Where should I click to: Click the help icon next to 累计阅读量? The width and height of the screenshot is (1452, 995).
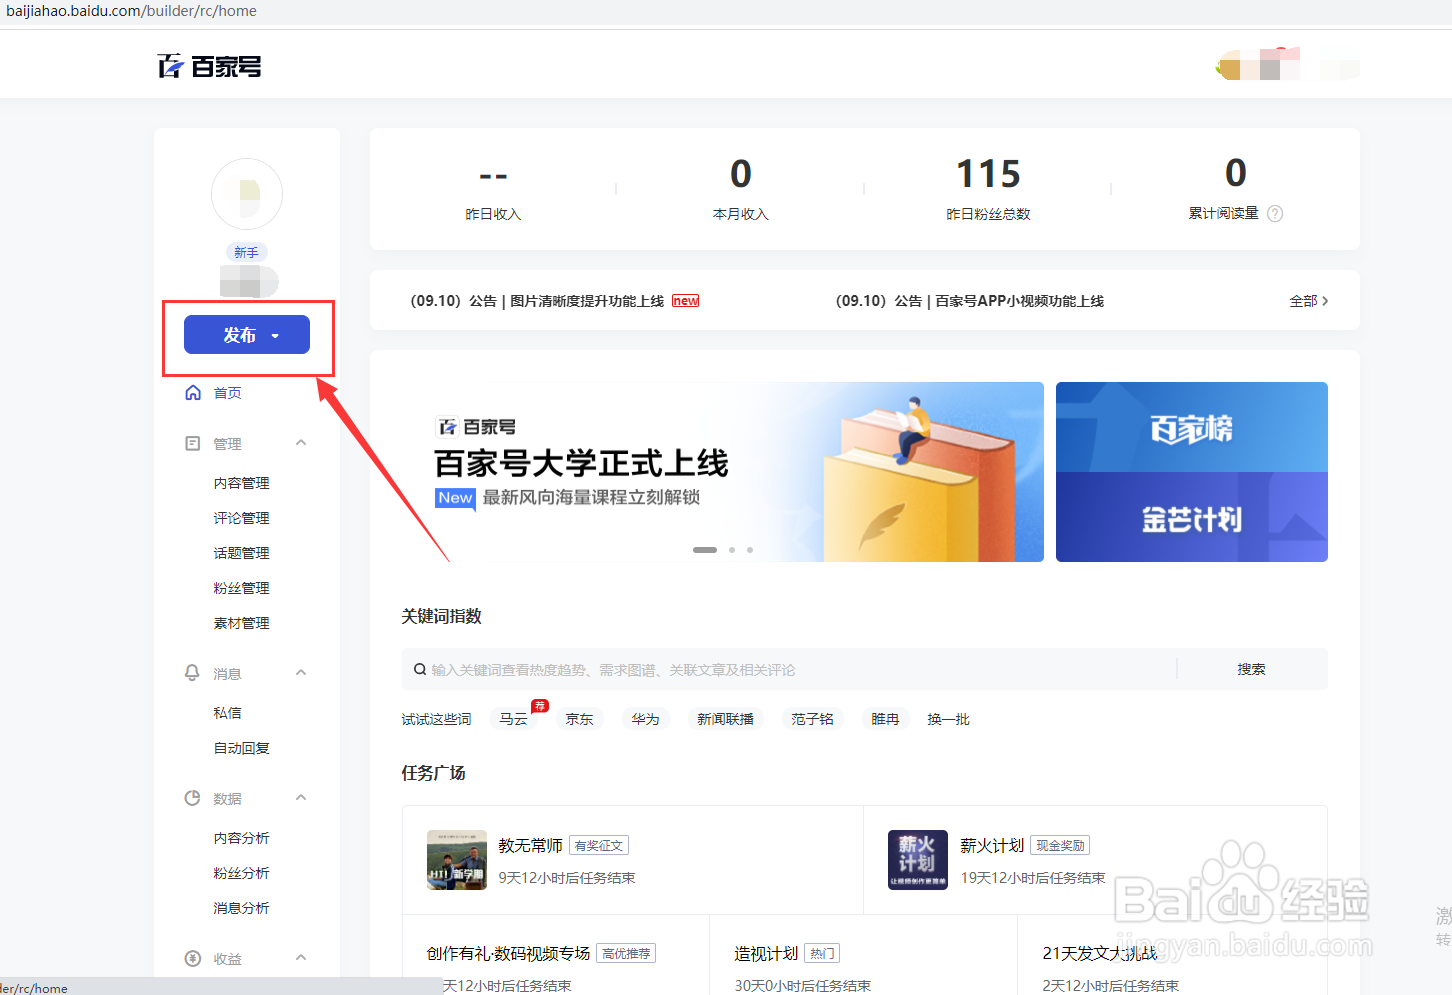click(x=1275, y=213)
